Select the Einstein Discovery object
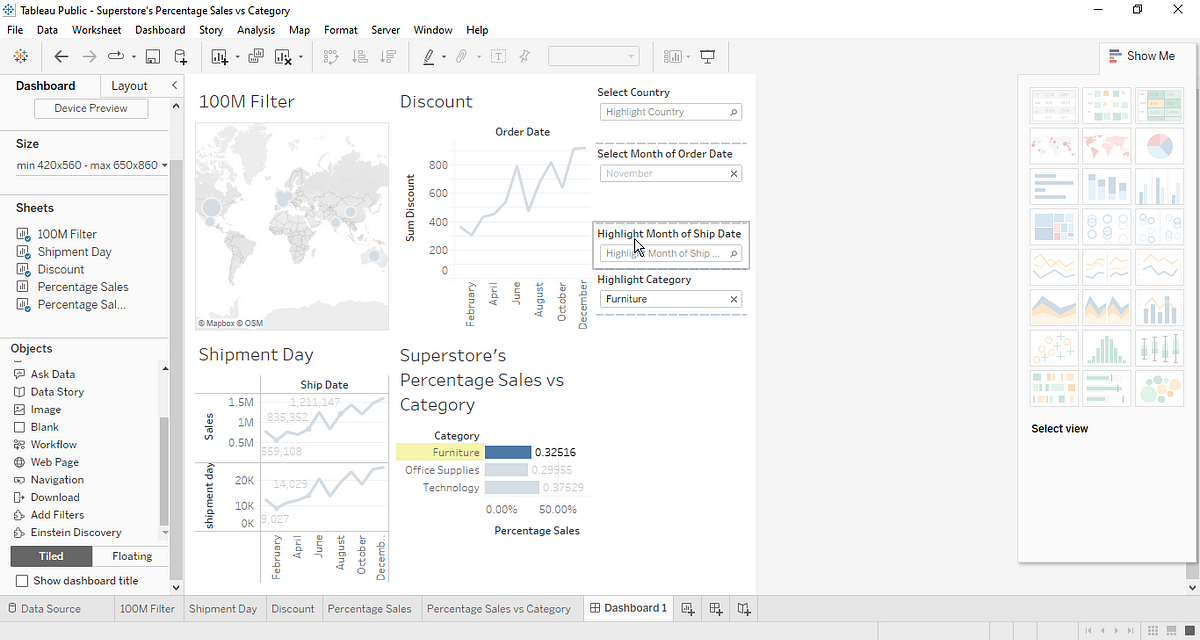1200x640 pixels. [68, 533]
